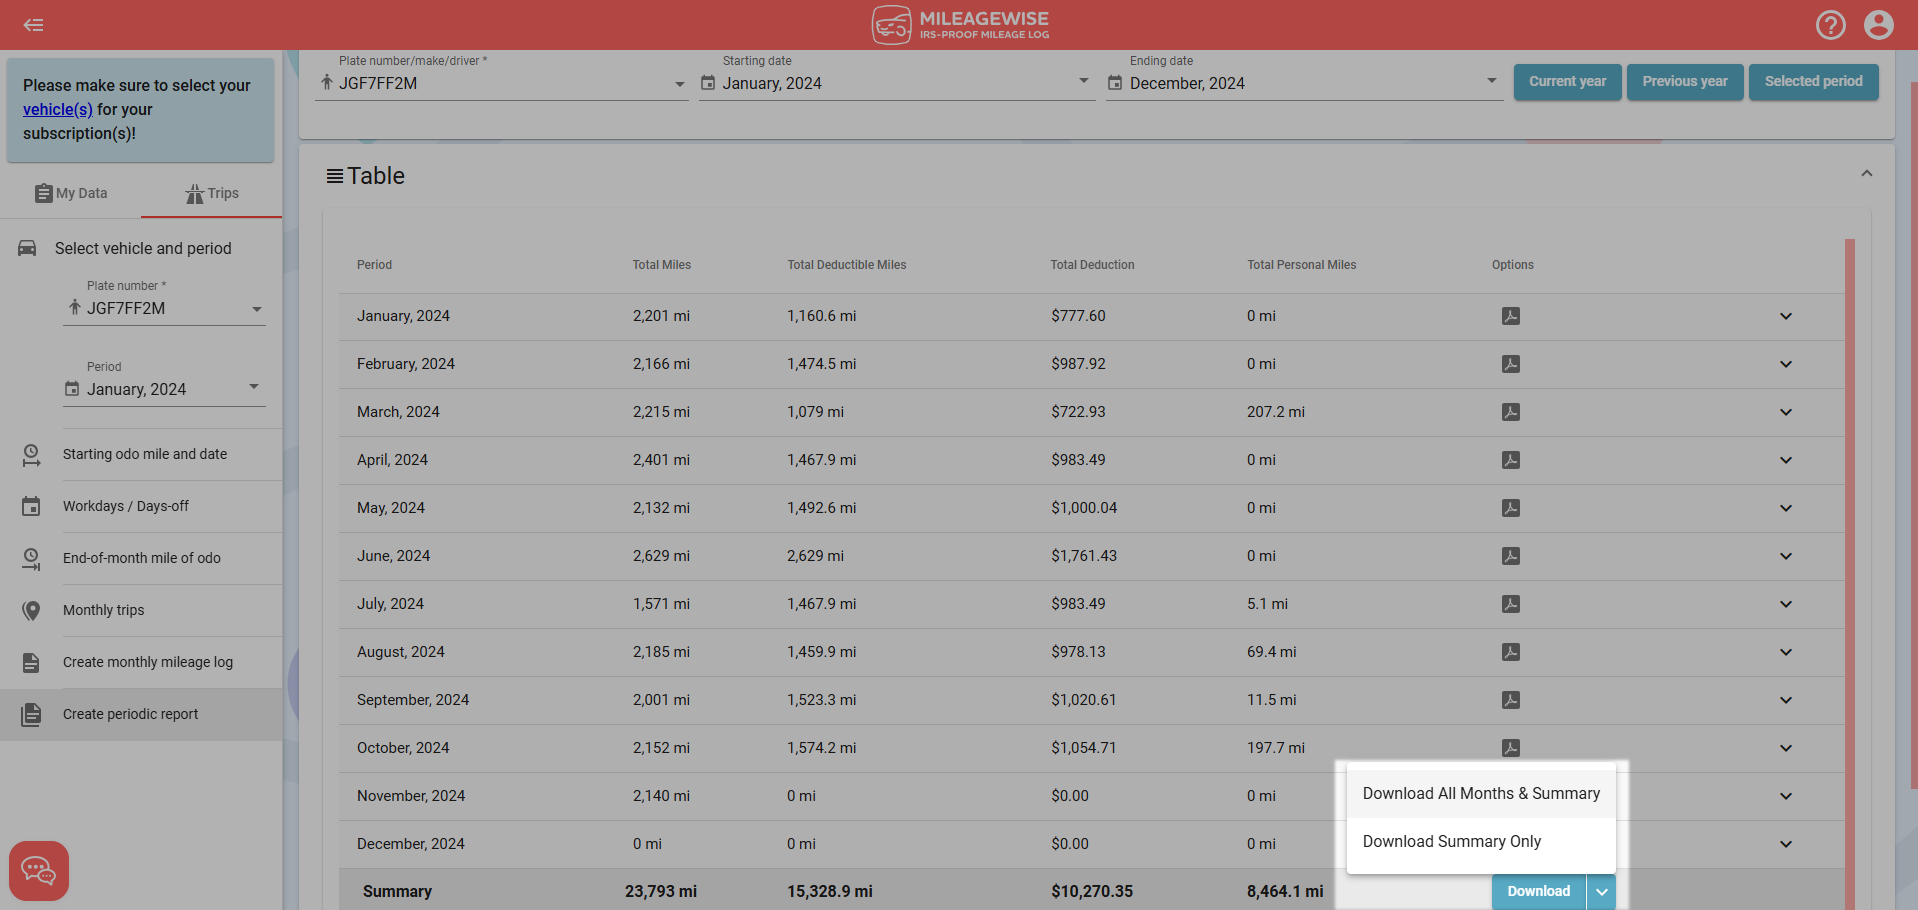Download the January, 2024 PDF report
Image resolution: width=1918 pixels, height=910 pixels.
[x=1510, y=316]
